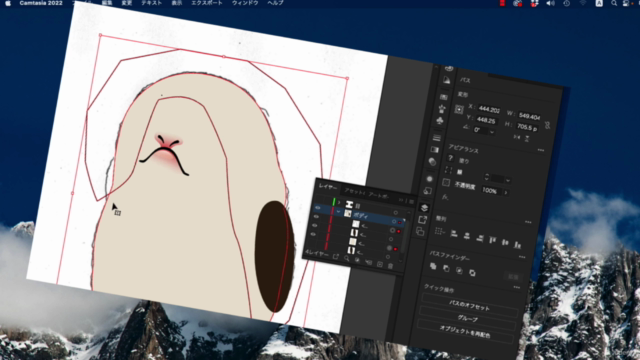Viewport: 640px width, 360px height.
Task: Click the 不透明度 opacity label icon
Action: pos(446,182)
